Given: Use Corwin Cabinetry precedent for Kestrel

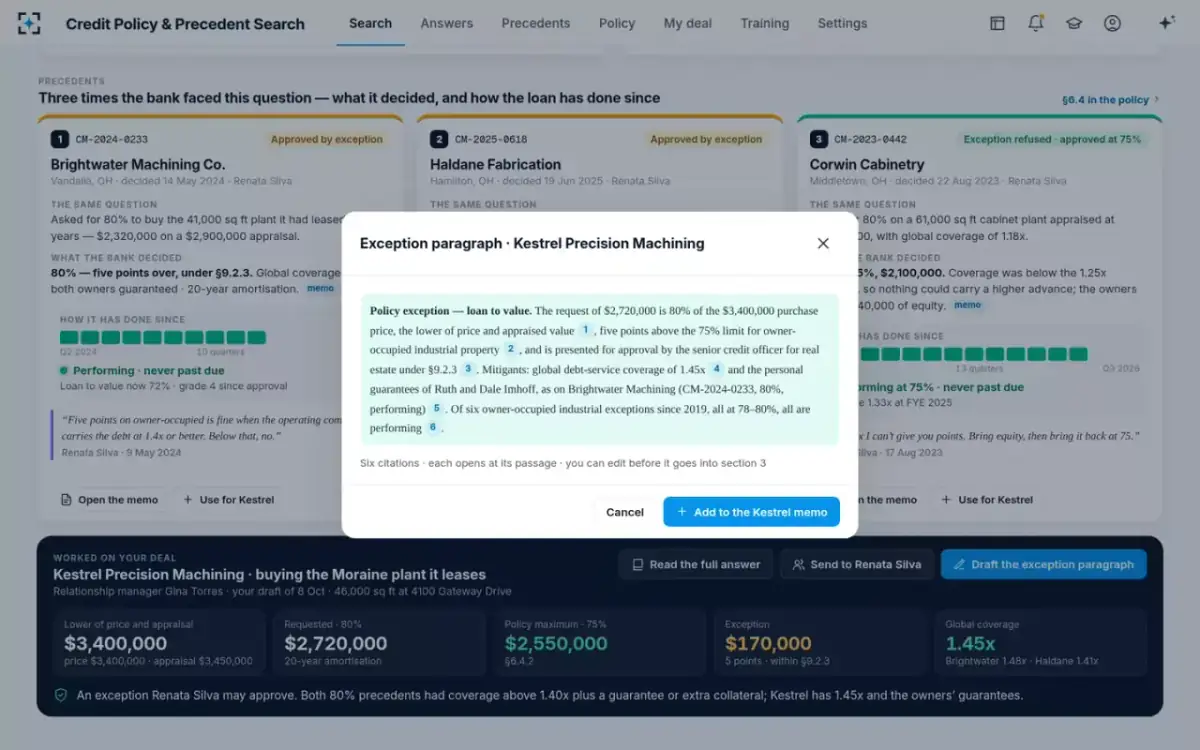Looking at the screenshot, I should 987,499.
